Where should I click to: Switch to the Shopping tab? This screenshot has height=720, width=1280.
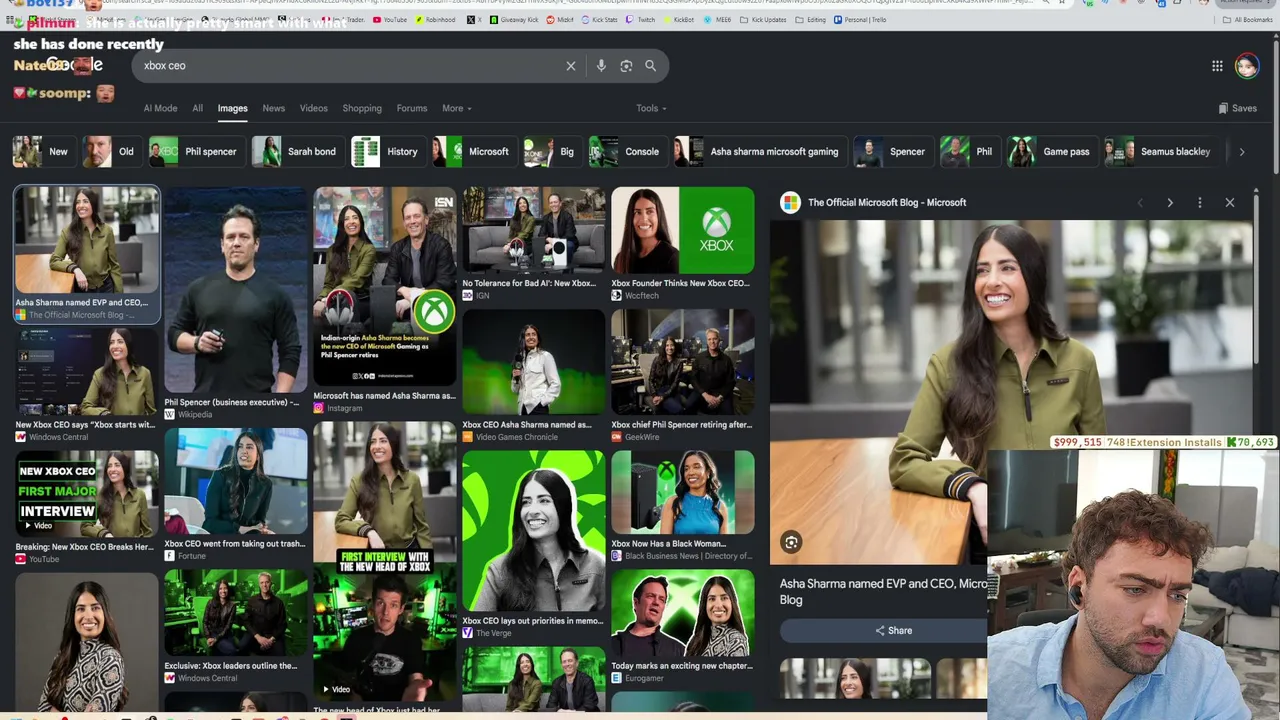(362, 108)
